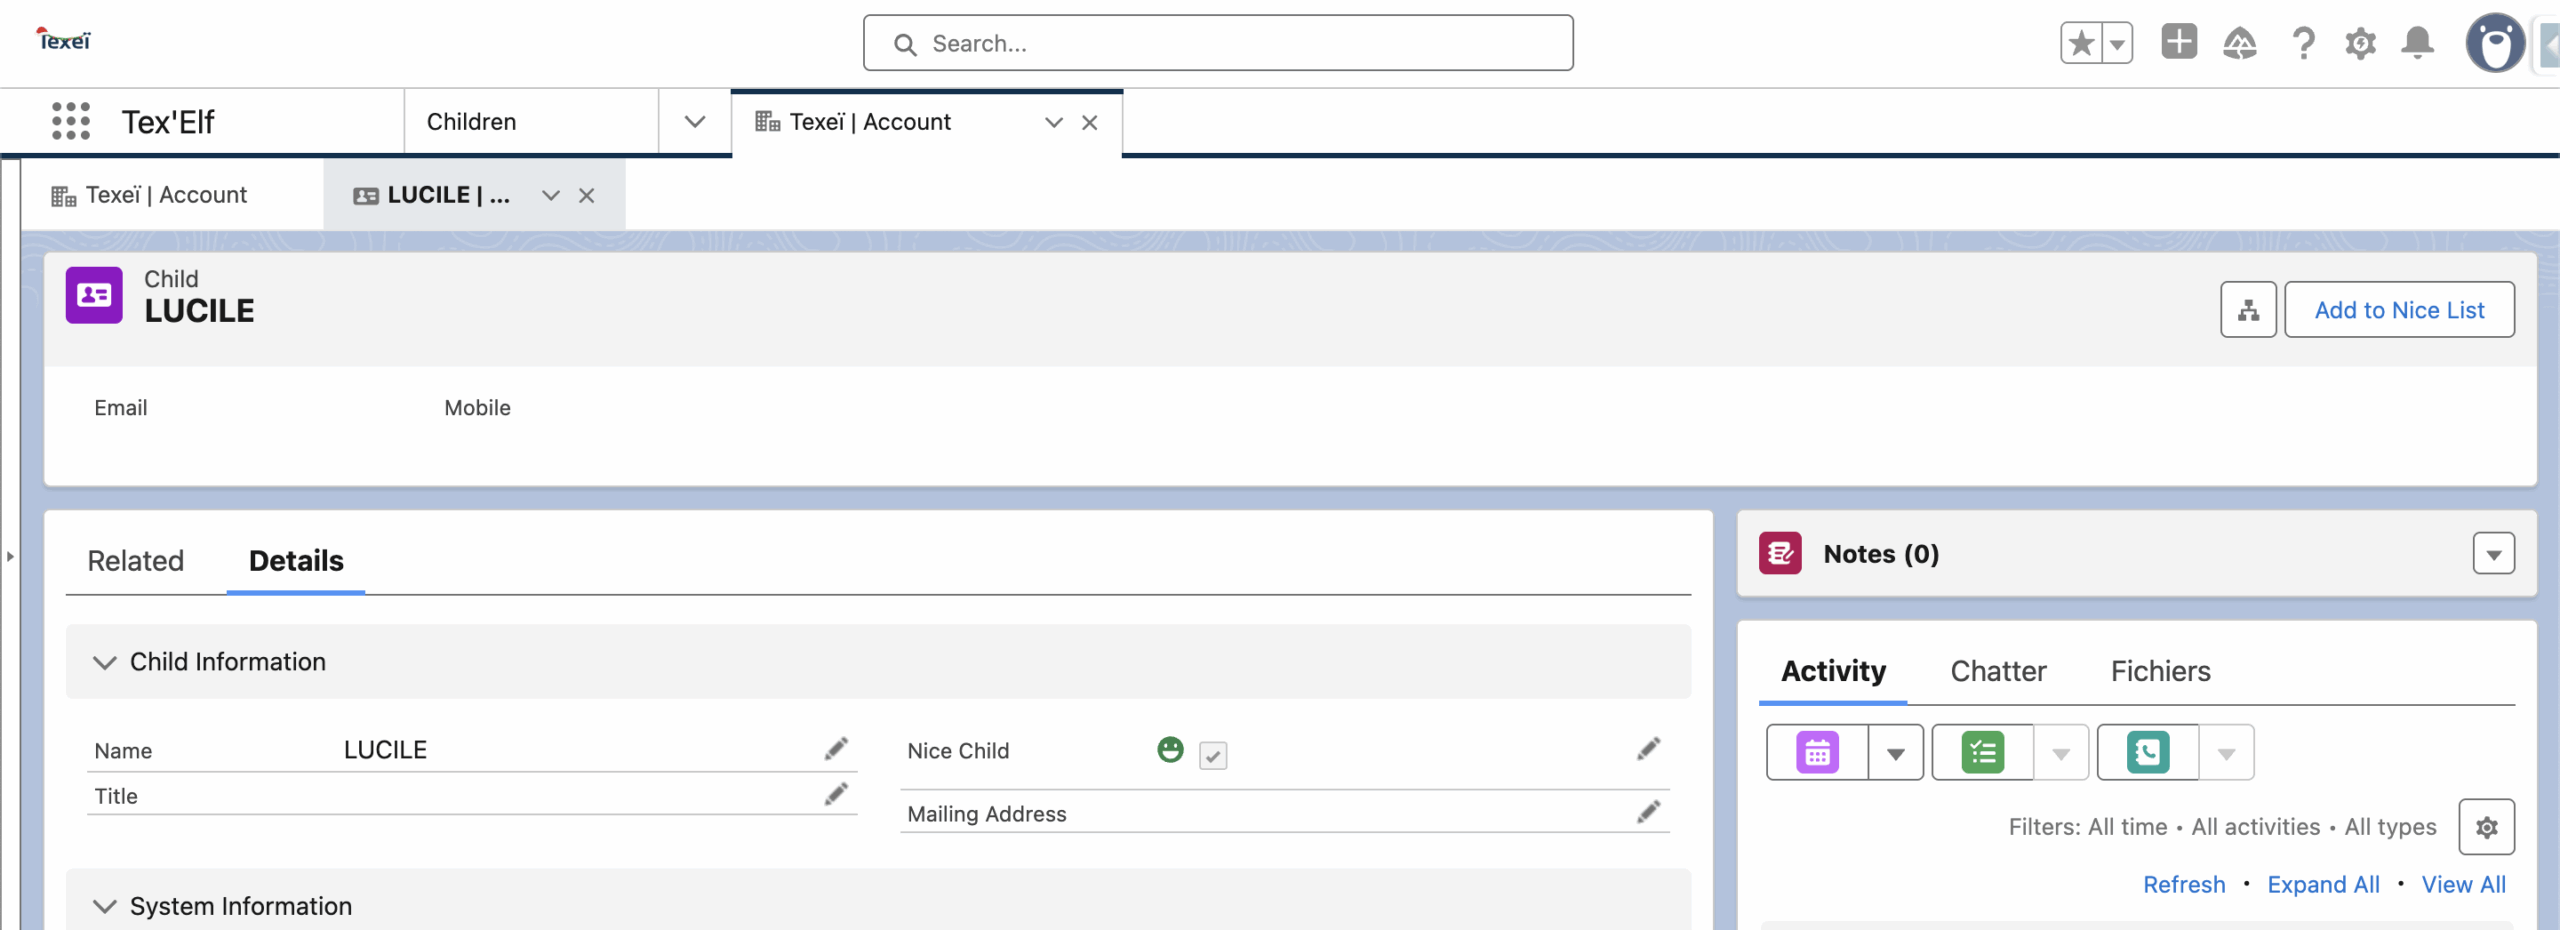Viewport: 2560px width, 930px height.
Task: Create a new event with calendar icon
Action: pos(1817,753)
